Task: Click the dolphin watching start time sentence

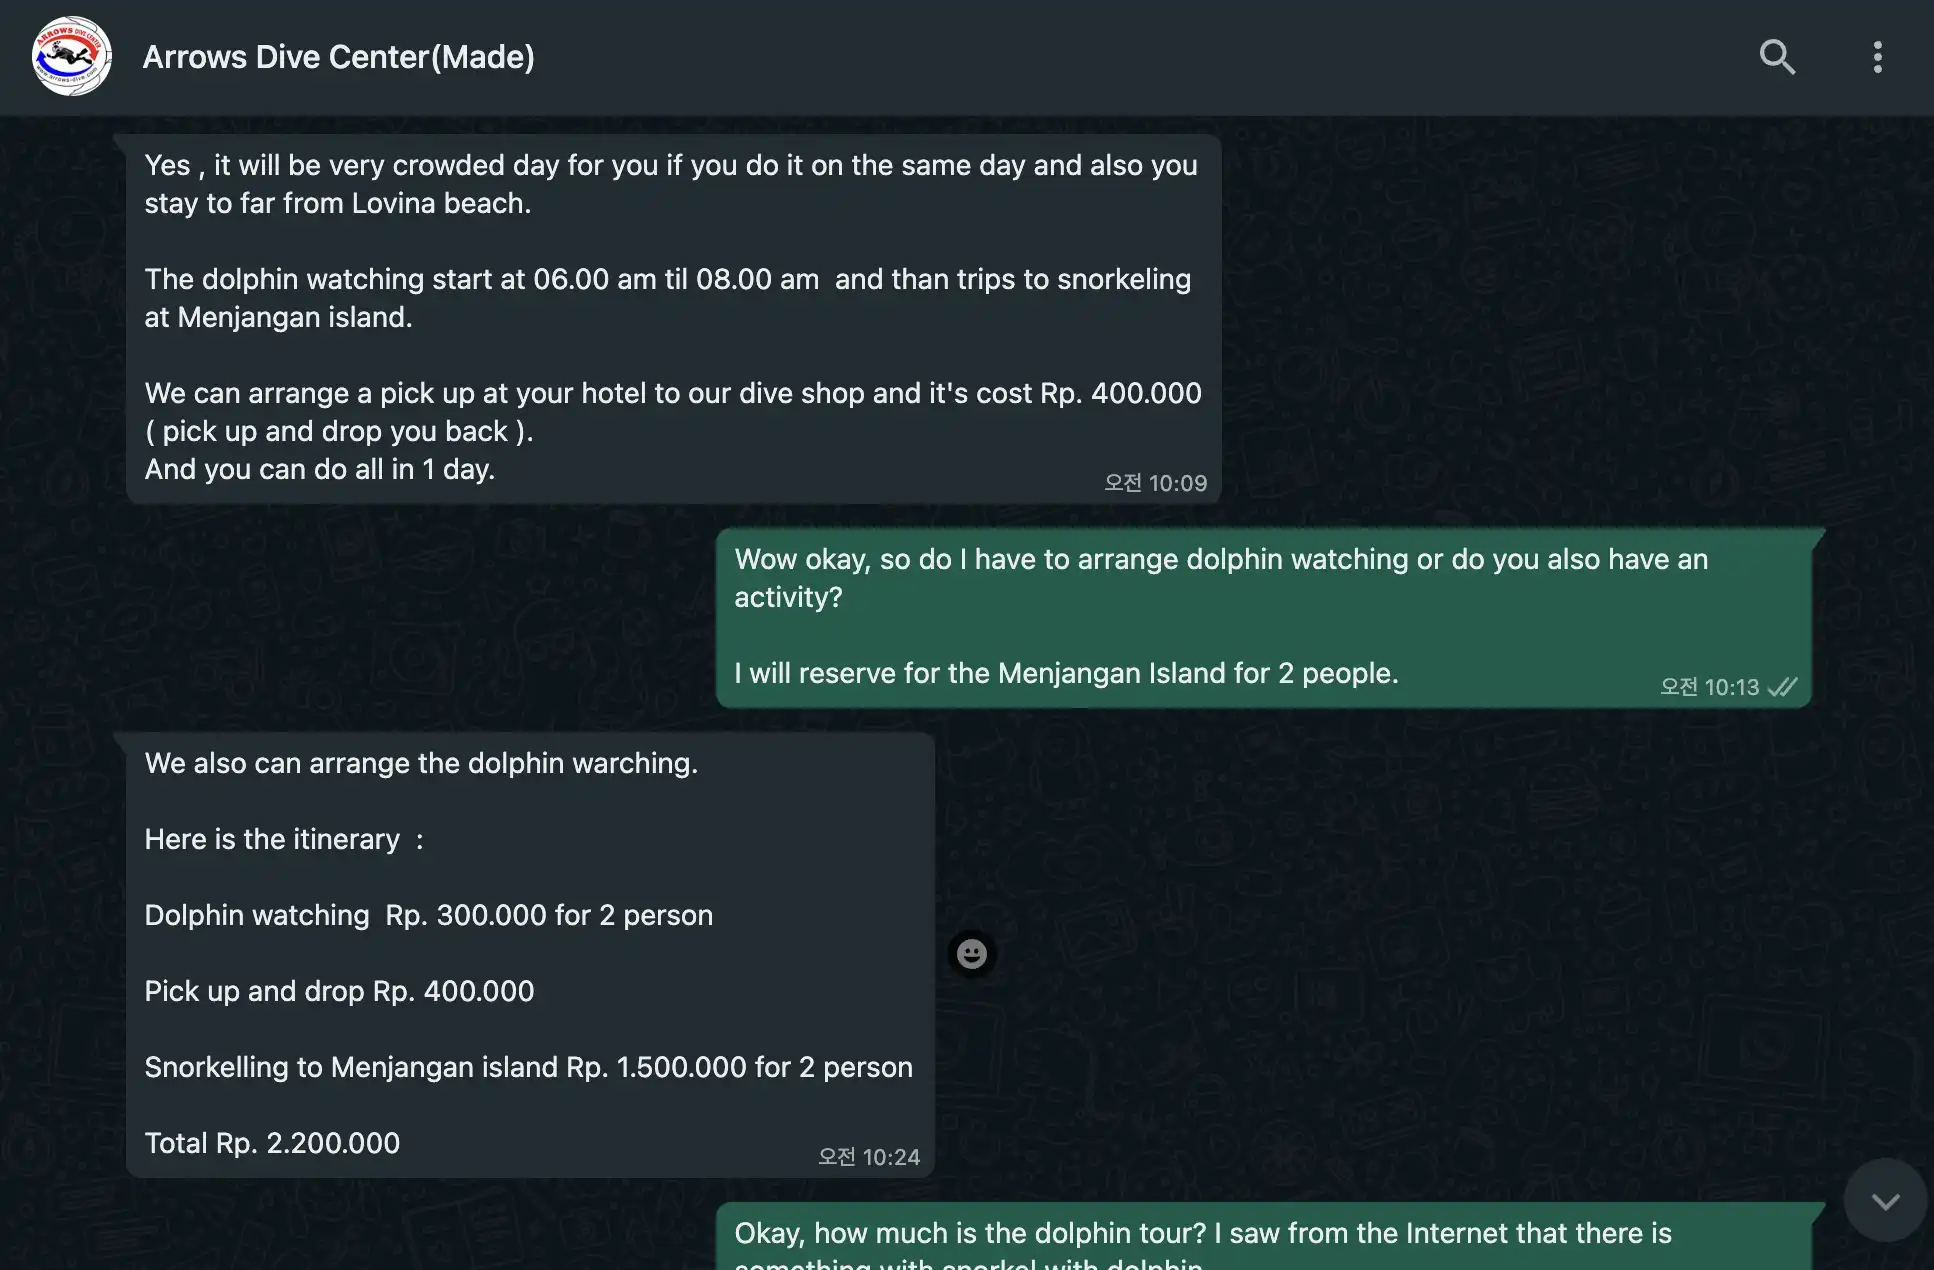Action: (x=667, y=298)
